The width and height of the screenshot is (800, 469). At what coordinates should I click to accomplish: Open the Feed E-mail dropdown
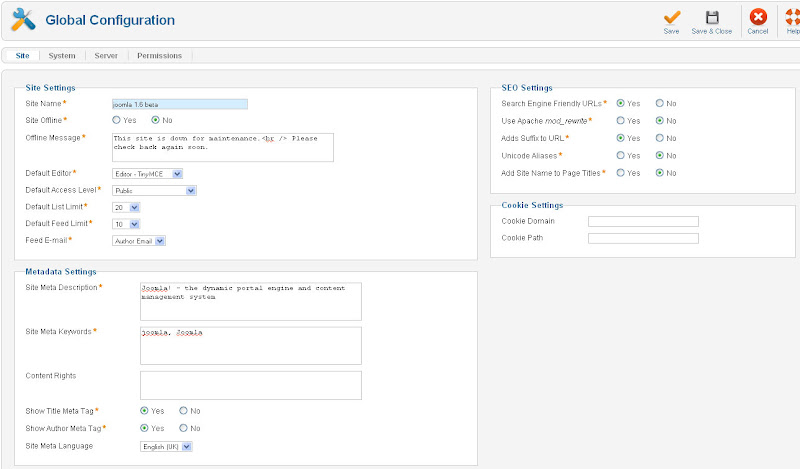(139, 241)
